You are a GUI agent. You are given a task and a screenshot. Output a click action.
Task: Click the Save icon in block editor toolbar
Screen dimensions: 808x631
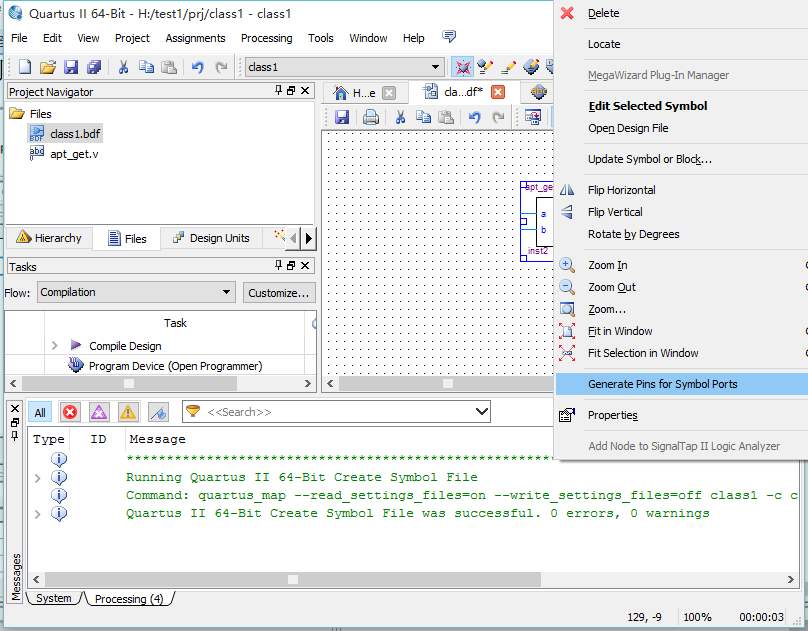342,117
